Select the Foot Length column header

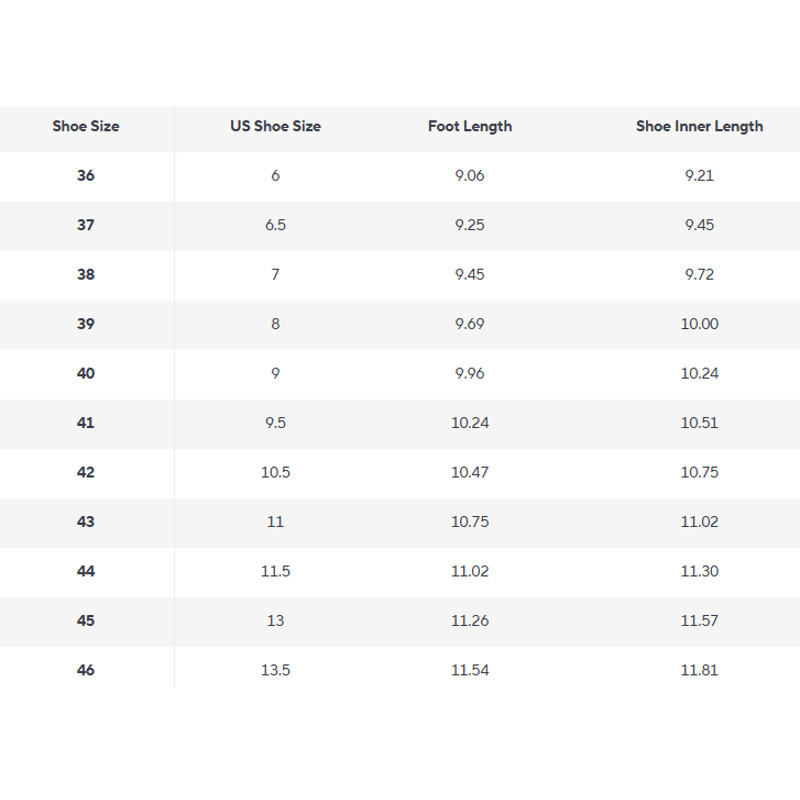pos(470,126)
